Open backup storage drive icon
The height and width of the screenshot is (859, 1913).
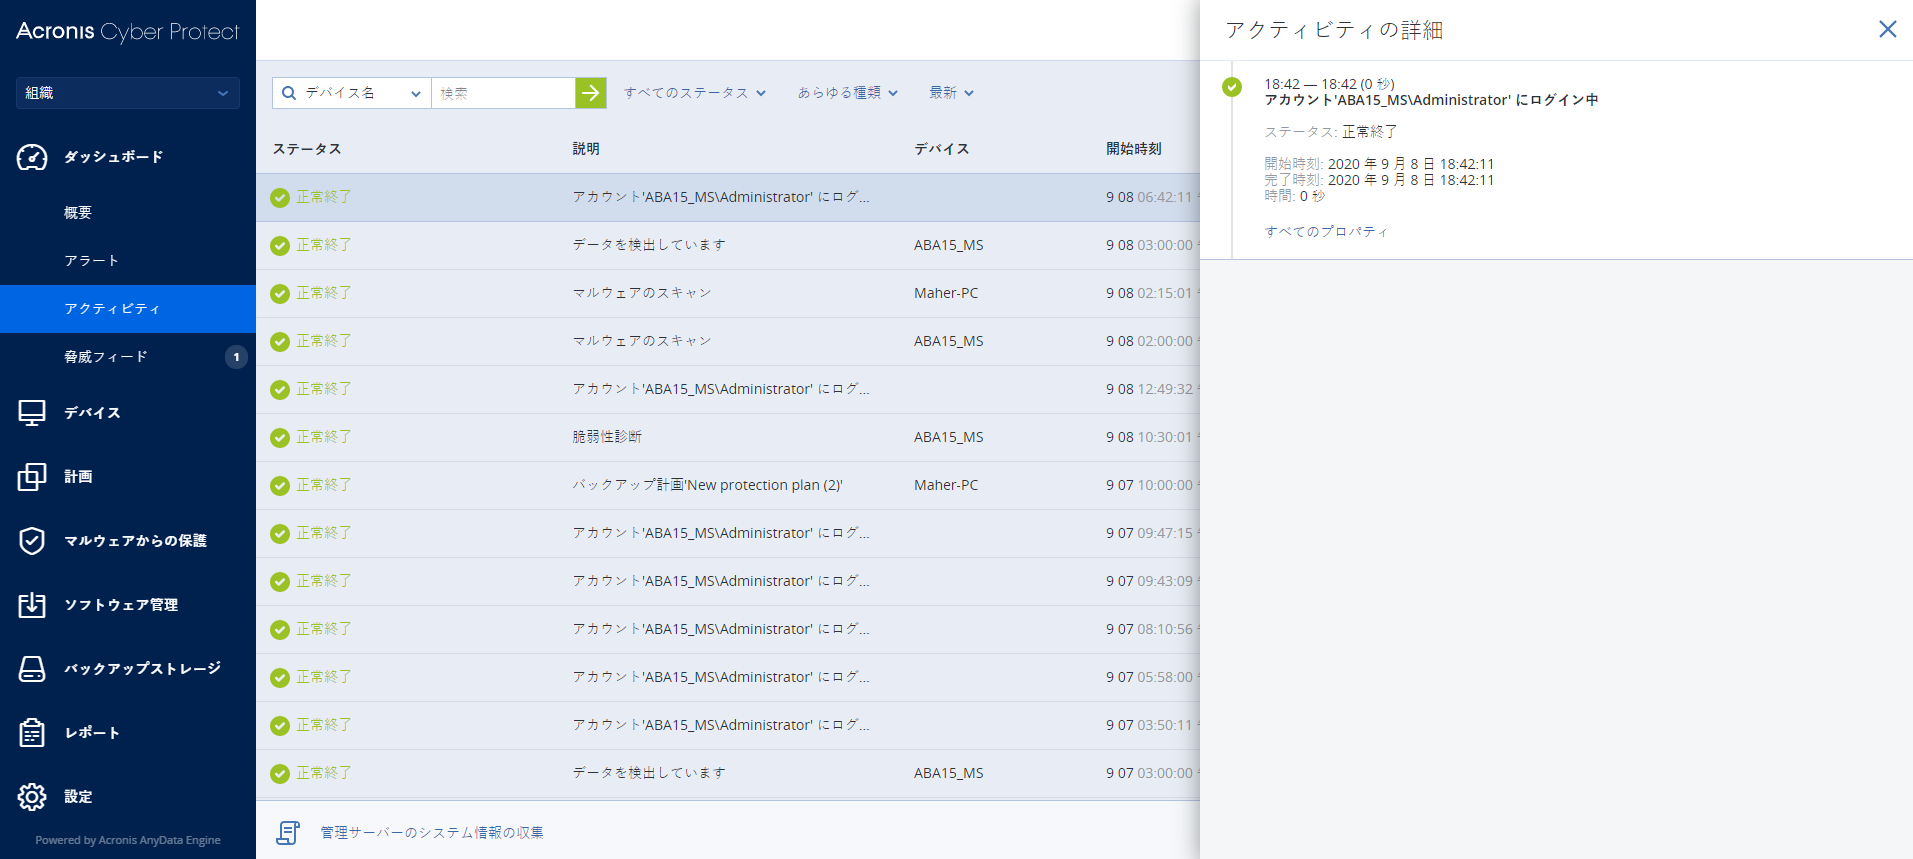click(x=32, y=669)
